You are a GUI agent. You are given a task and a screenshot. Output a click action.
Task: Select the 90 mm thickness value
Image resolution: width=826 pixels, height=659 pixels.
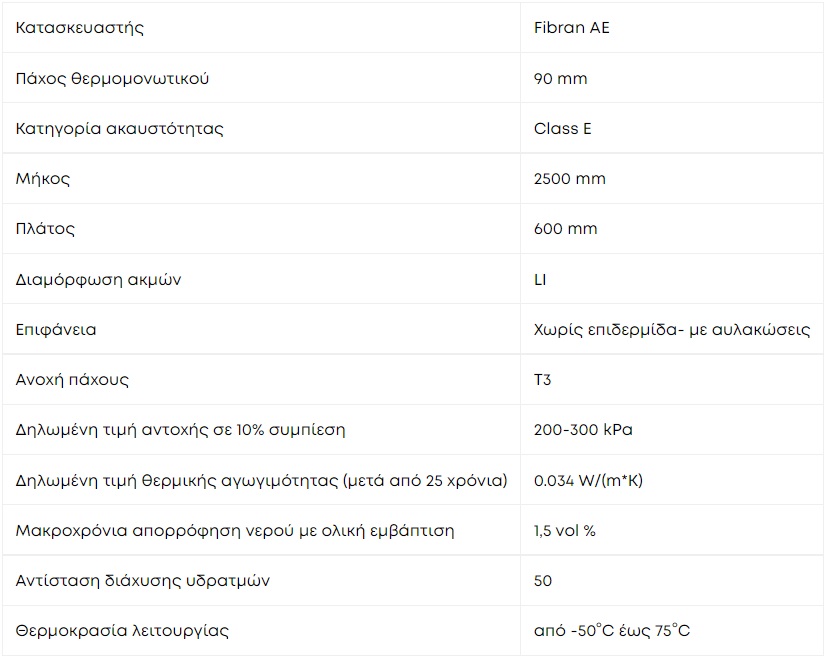tap(560, 78)
